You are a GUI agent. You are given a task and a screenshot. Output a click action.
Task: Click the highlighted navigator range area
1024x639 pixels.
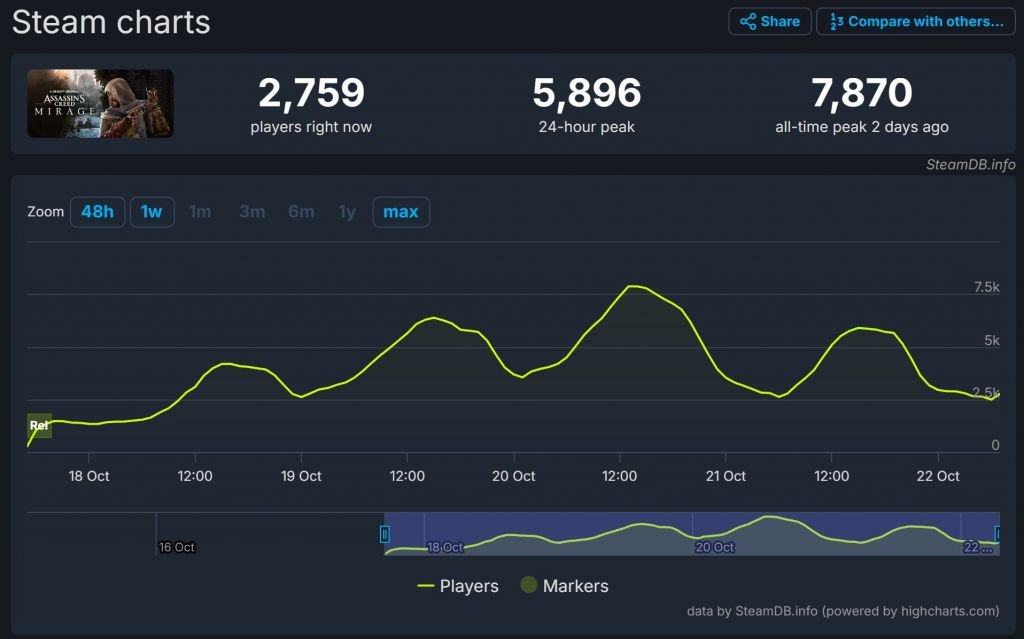click(x=692, y=534)
